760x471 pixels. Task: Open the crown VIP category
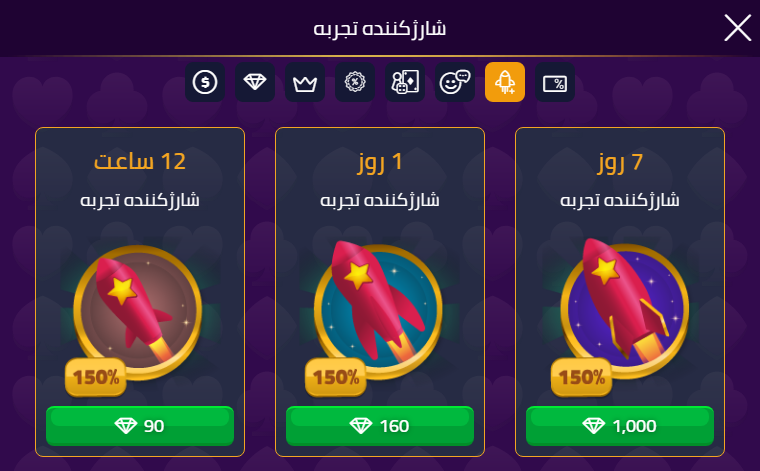305,82
